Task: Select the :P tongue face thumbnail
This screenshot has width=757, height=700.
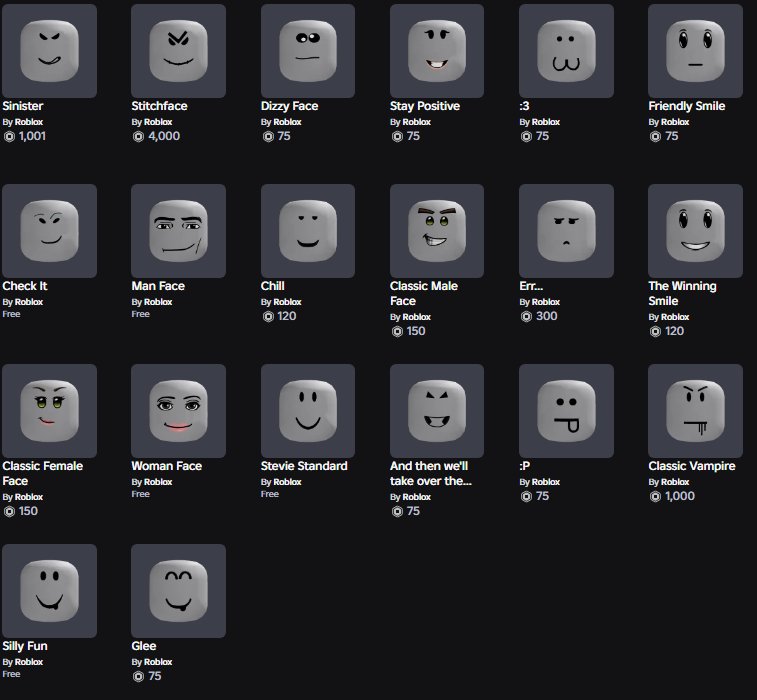Action: click(x=566, y=411)
